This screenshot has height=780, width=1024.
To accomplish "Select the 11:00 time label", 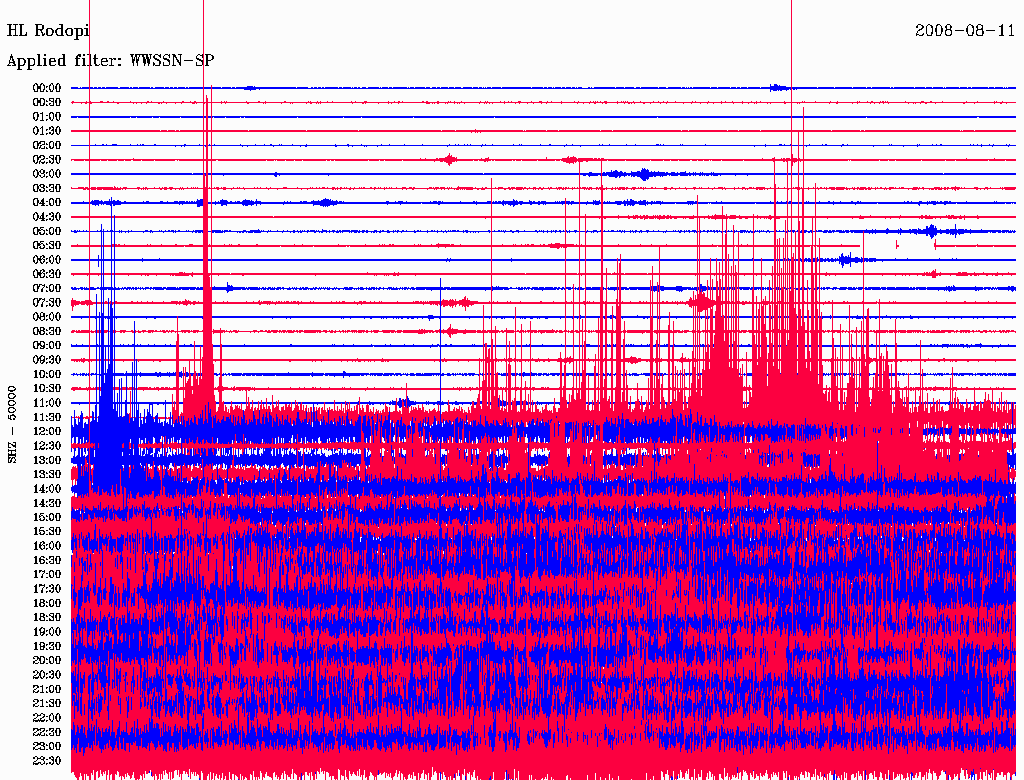I will click(x=47, y=403).
